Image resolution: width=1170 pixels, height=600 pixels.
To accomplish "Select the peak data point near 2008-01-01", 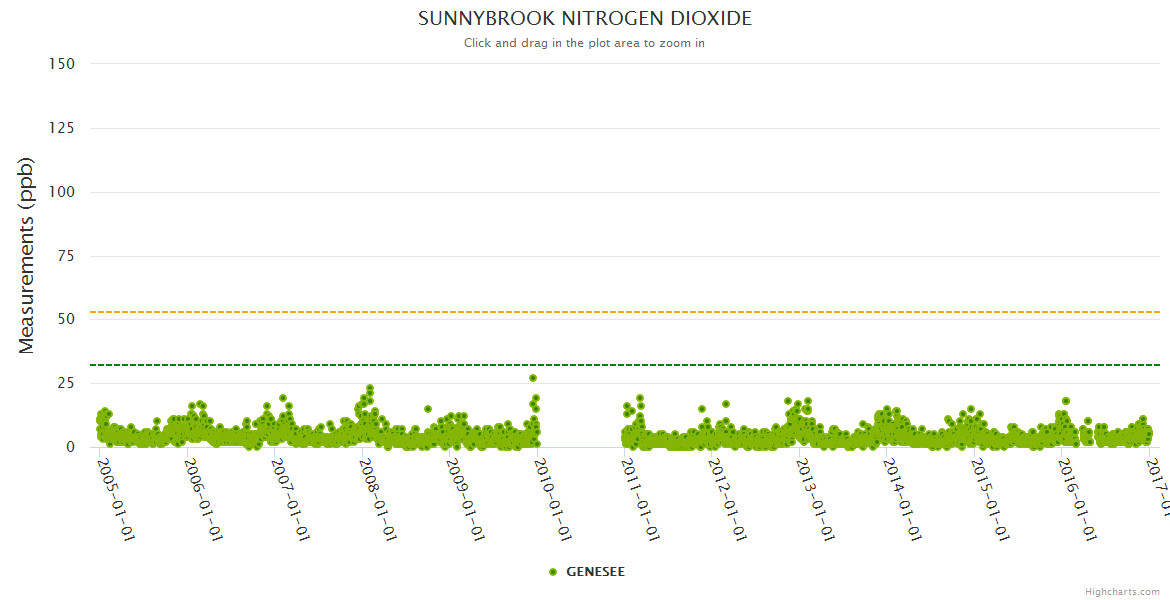I will point(370,388).
